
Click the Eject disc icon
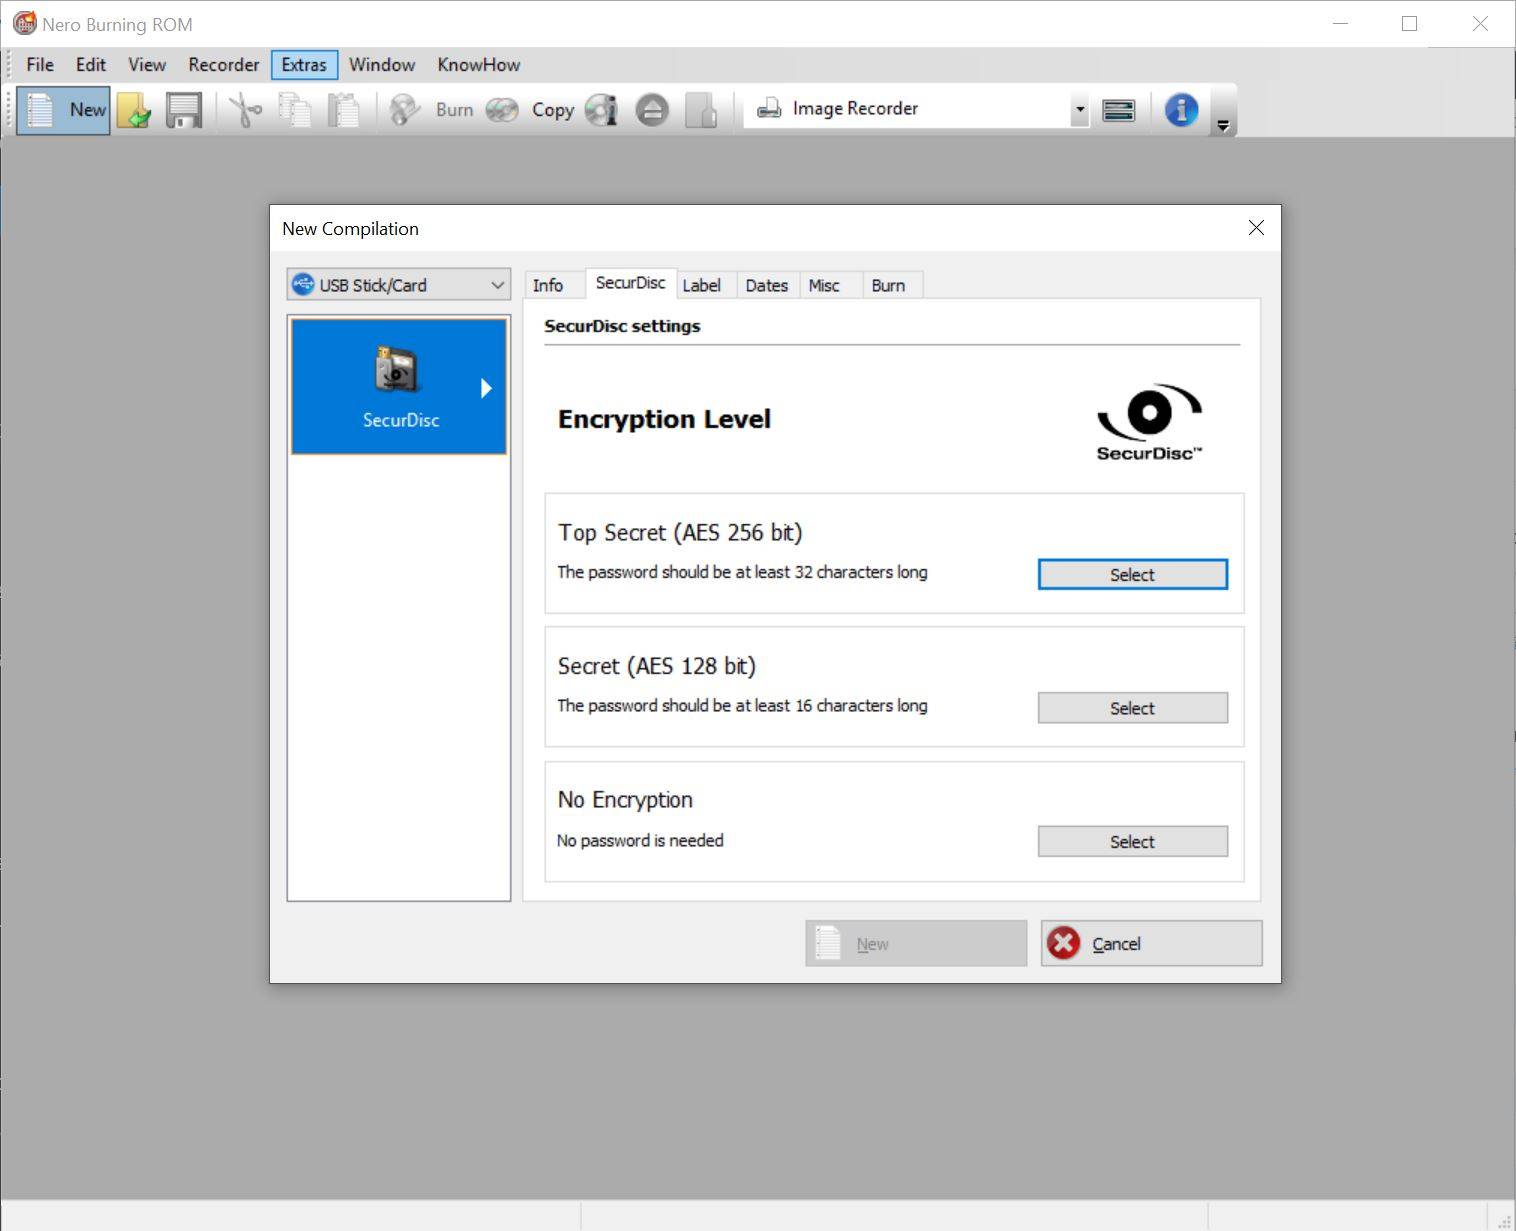click(x=652, y=110)
